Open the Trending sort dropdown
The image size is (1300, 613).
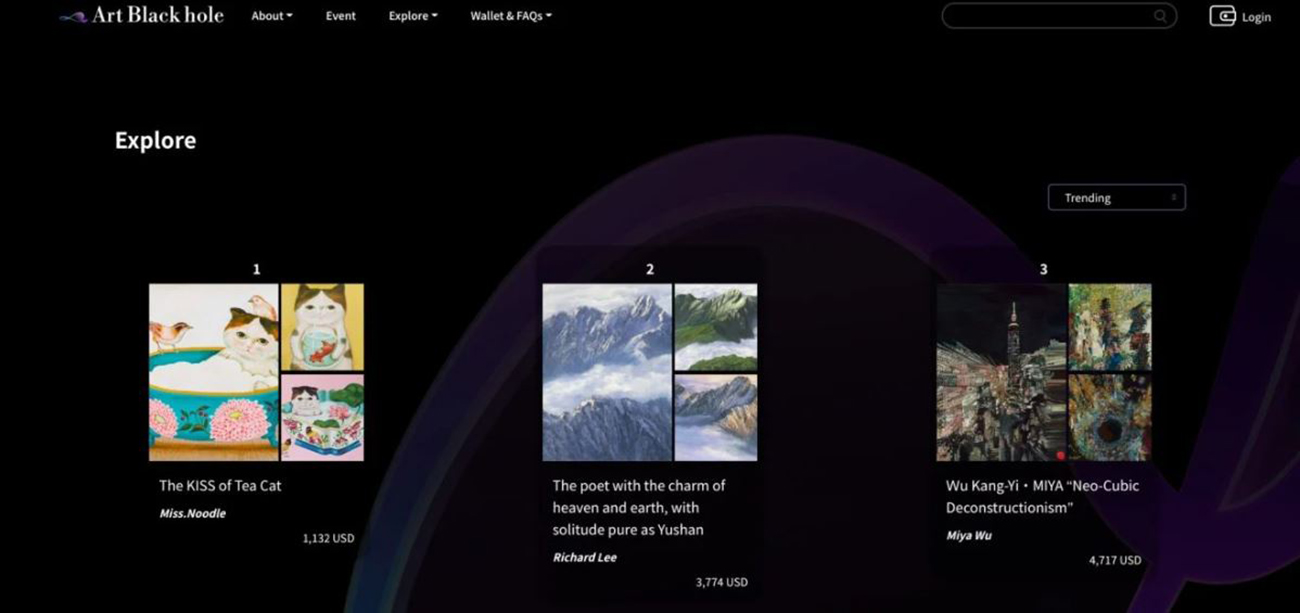1116,198
